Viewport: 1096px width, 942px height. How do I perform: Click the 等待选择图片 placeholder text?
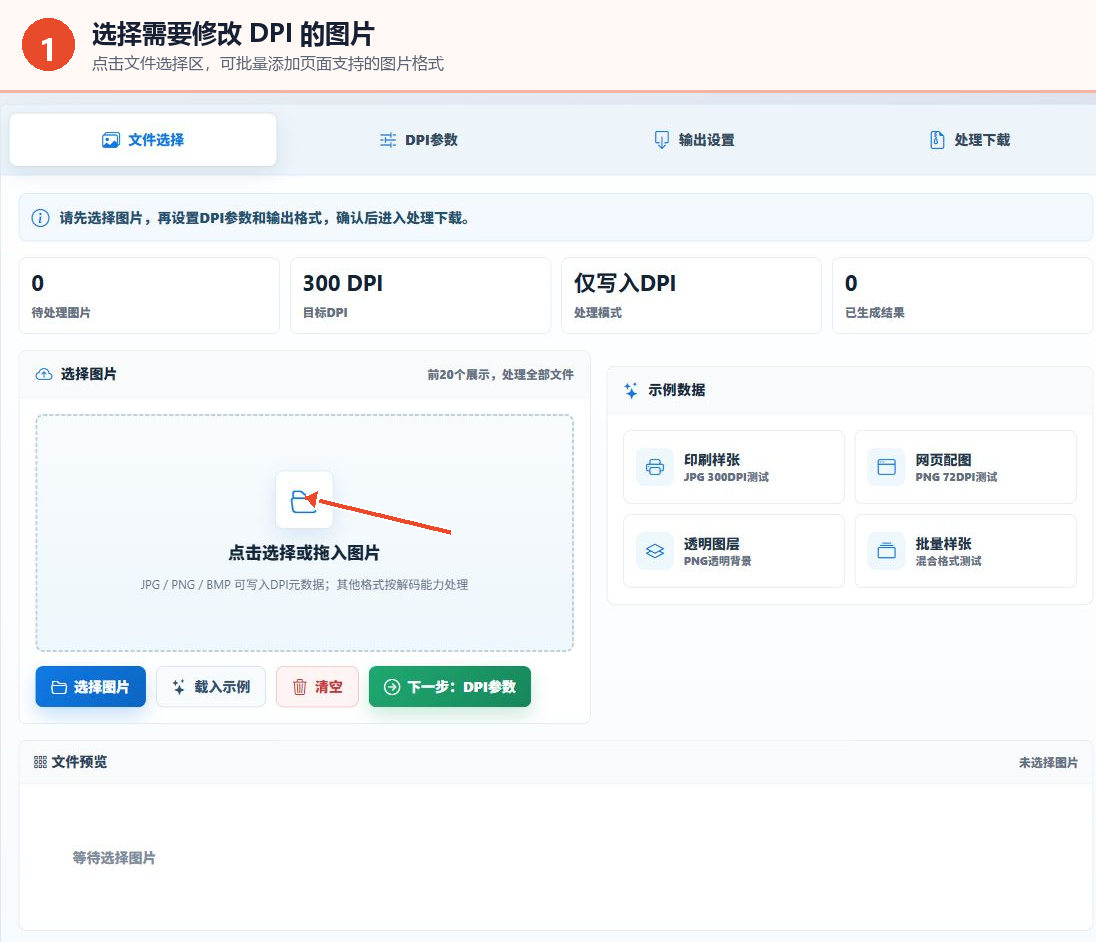(x=114, y=857)
